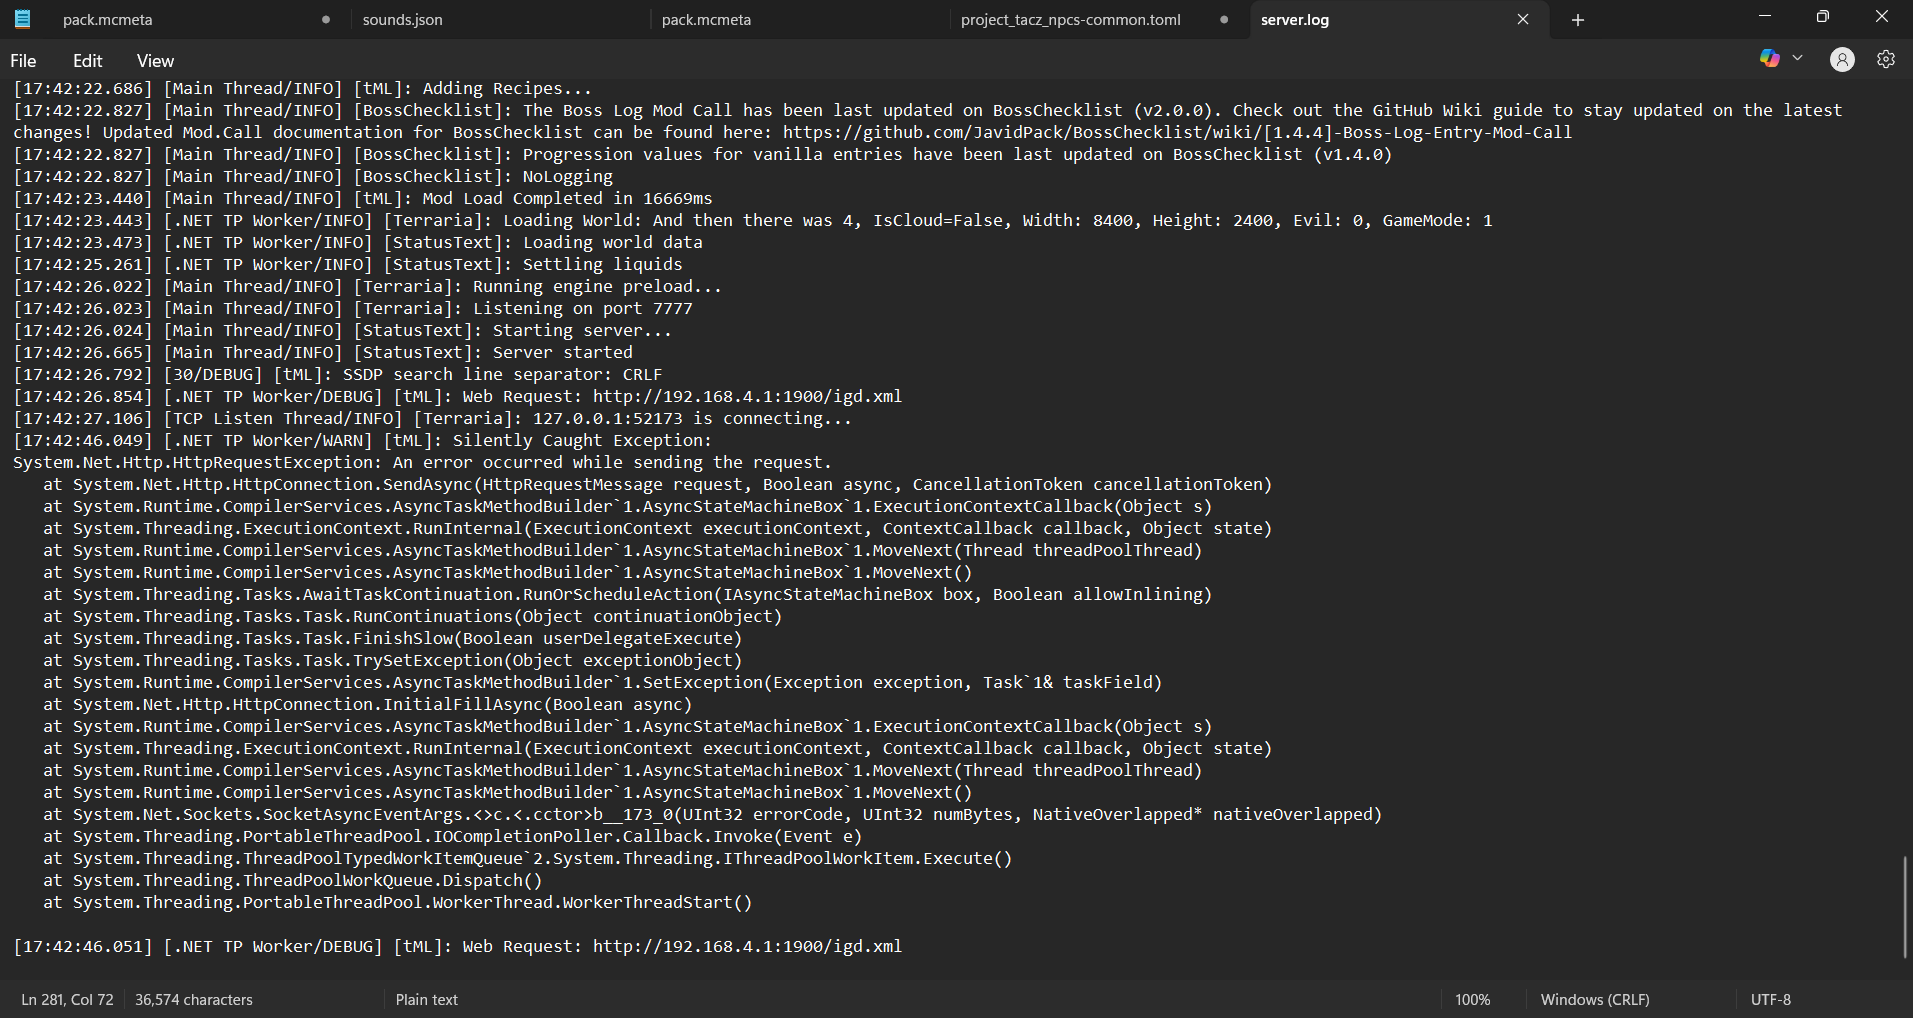Click the AwaitTaskContinuation.RunOrScheduleAction line
Screen dimensions: 1913x1018
point(627,595)
